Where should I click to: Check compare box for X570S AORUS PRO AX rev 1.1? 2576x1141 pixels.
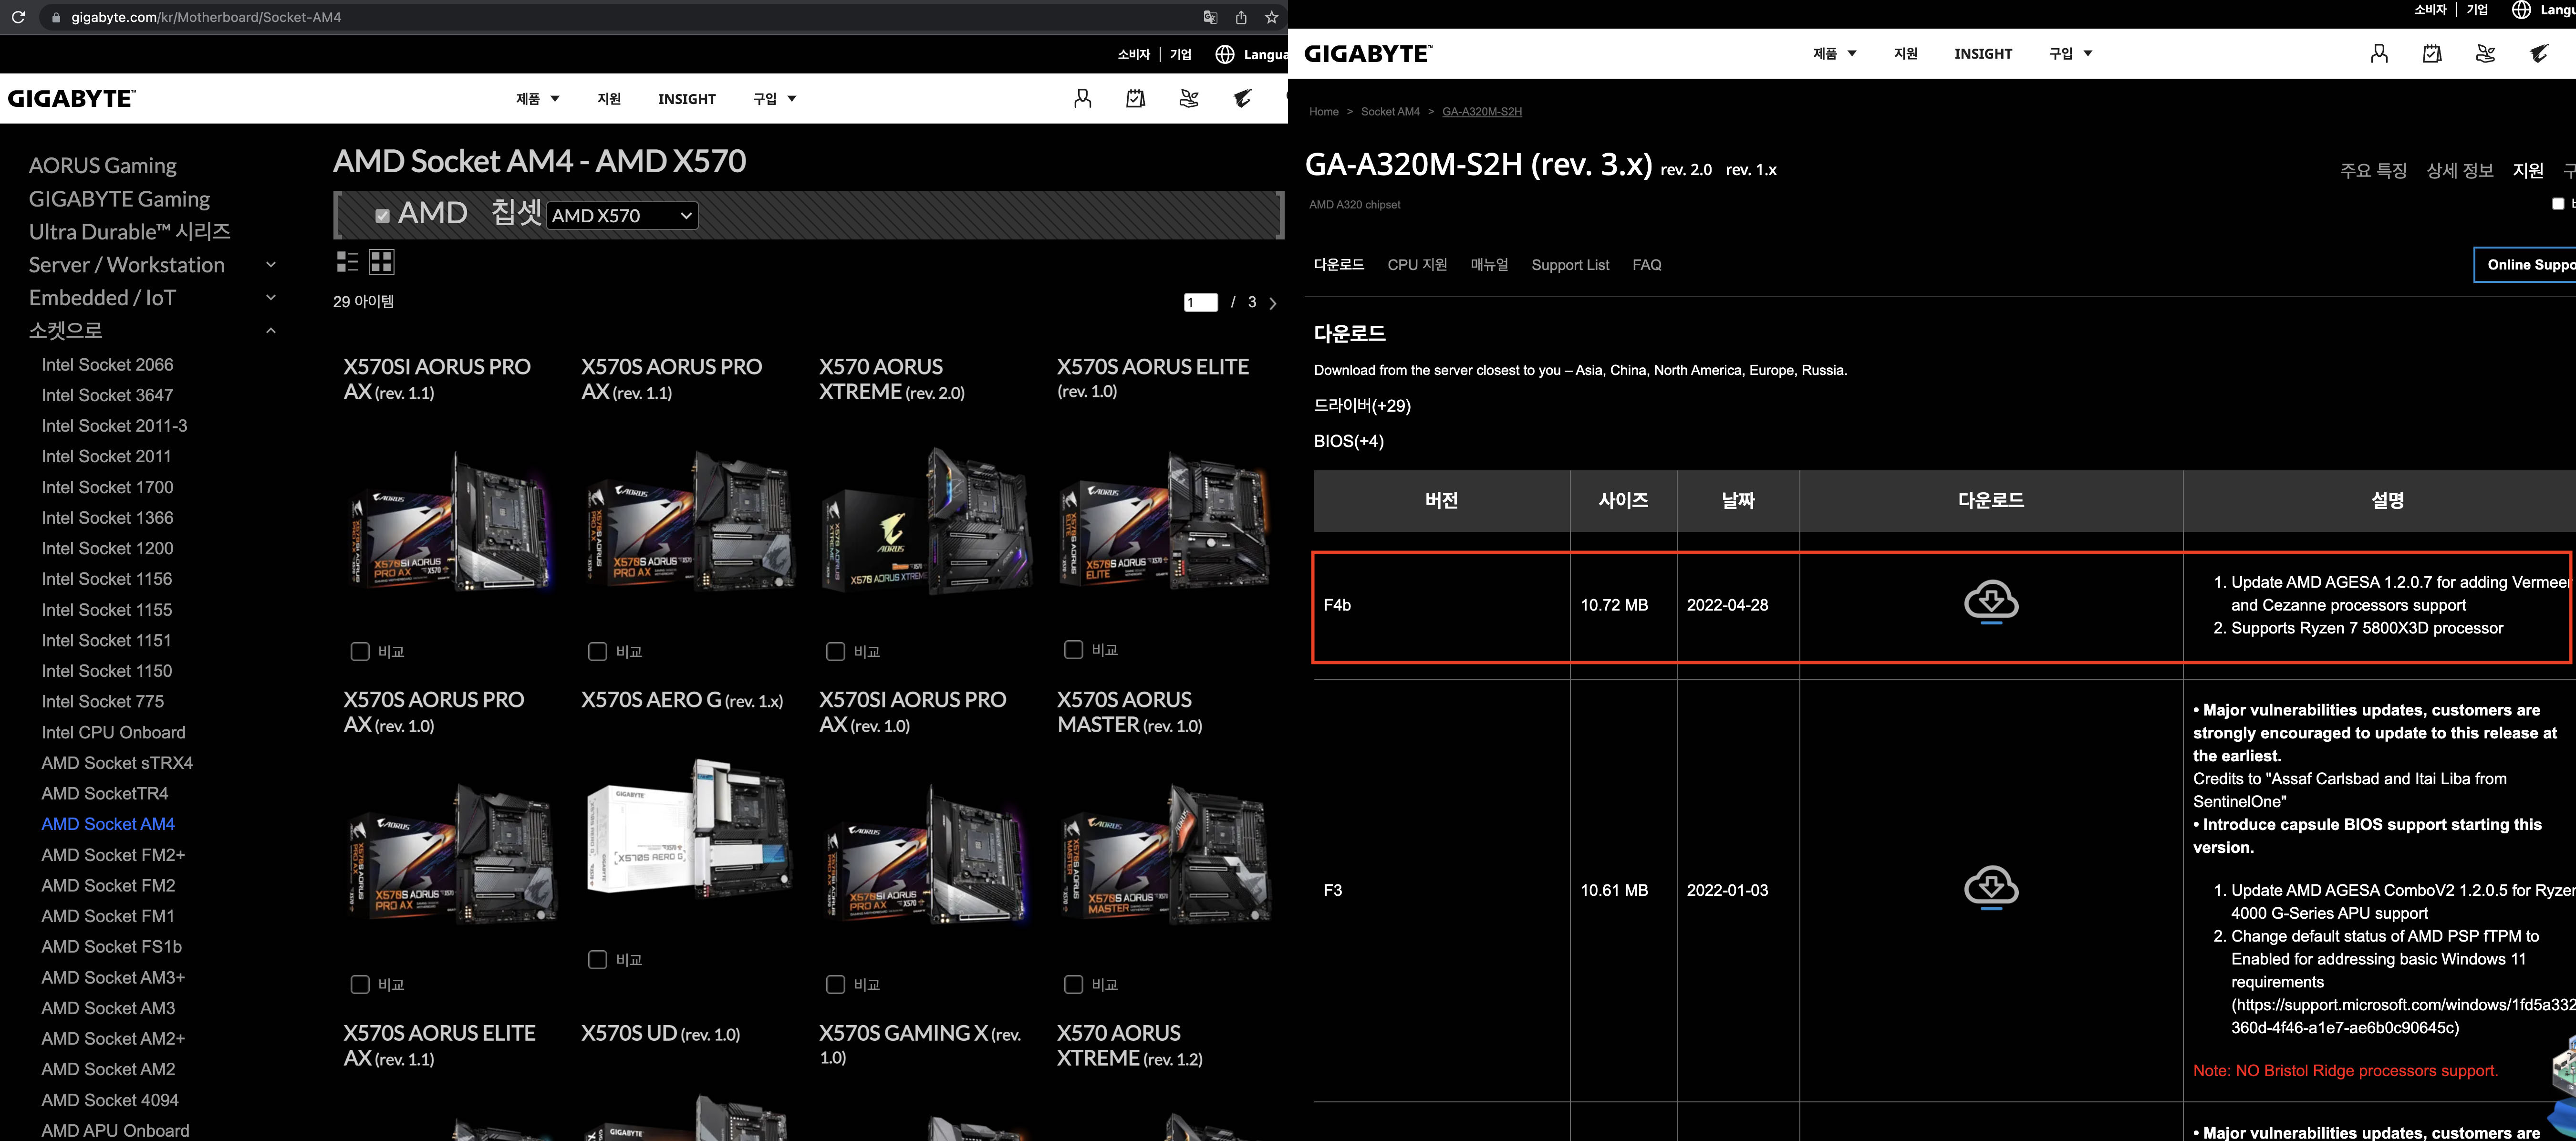point(598,651)
